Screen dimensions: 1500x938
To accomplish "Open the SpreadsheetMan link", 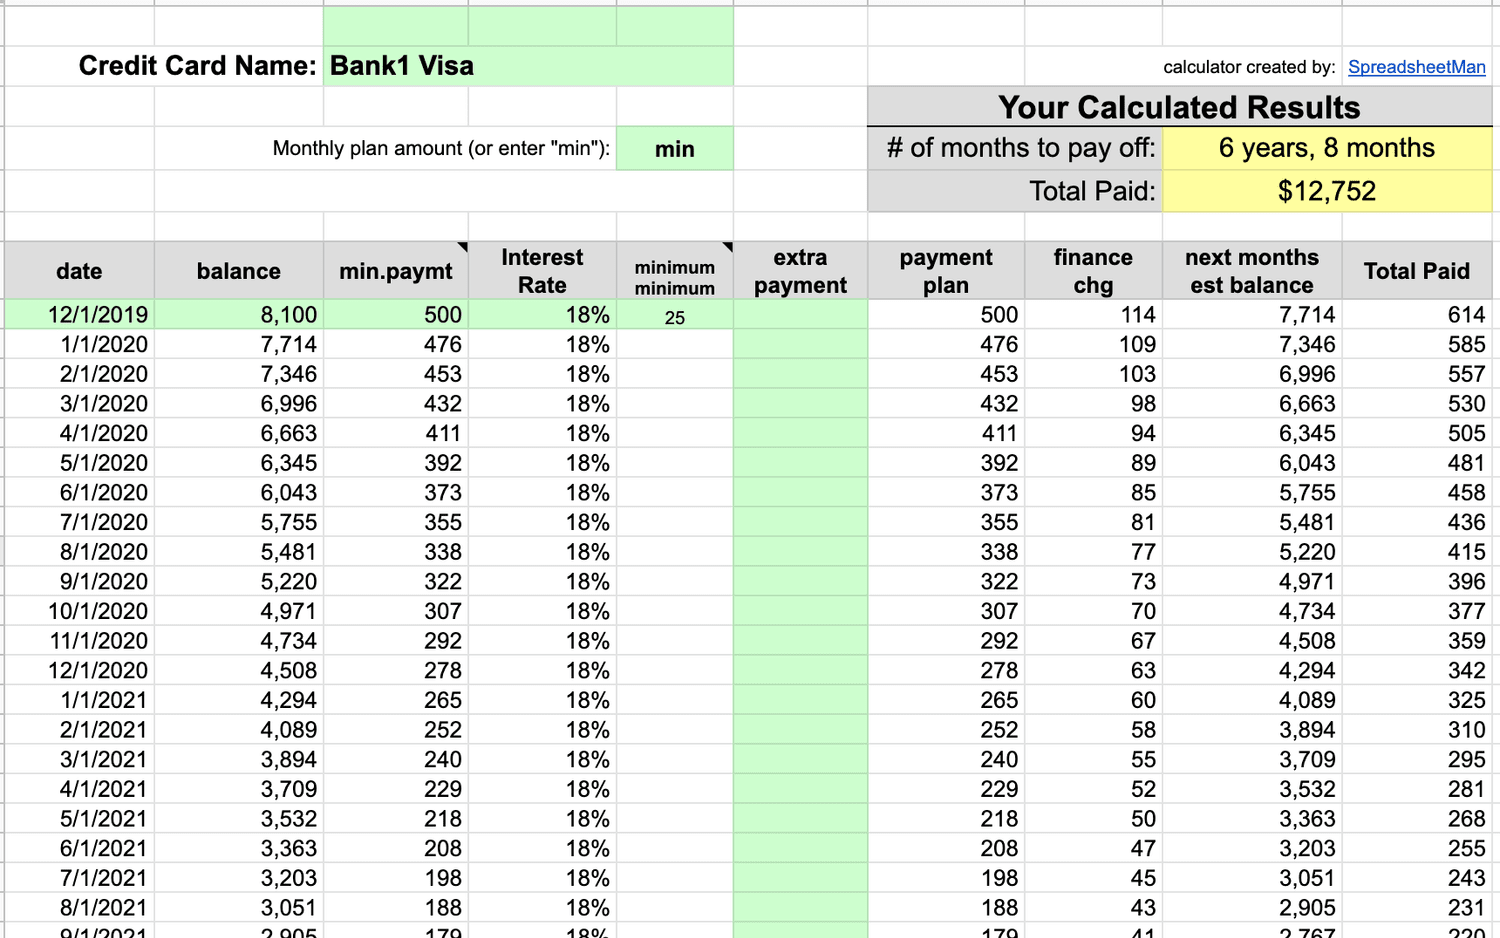I will click(1416, 67).
